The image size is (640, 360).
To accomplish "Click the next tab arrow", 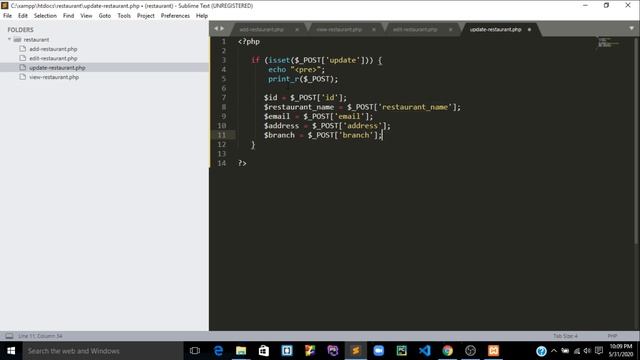I will [222, 29].
